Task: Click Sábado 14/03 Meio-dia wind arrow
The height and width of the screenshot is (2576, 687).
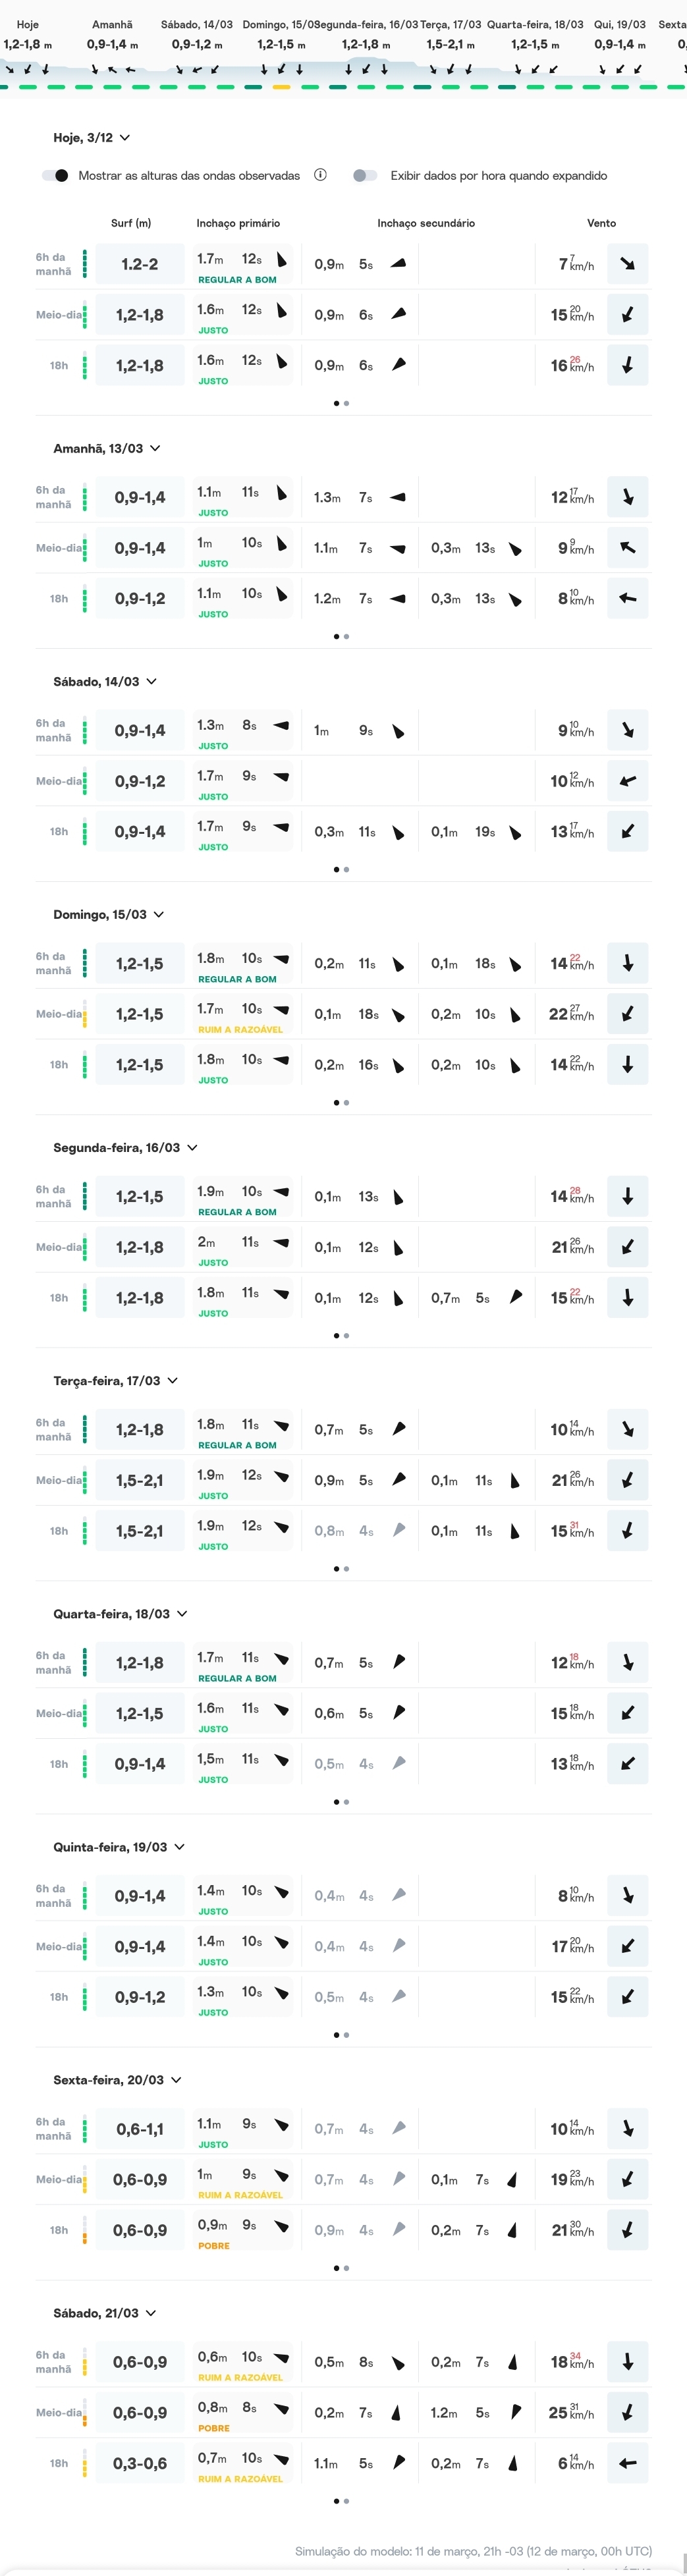Action: (x=627, y=781)
